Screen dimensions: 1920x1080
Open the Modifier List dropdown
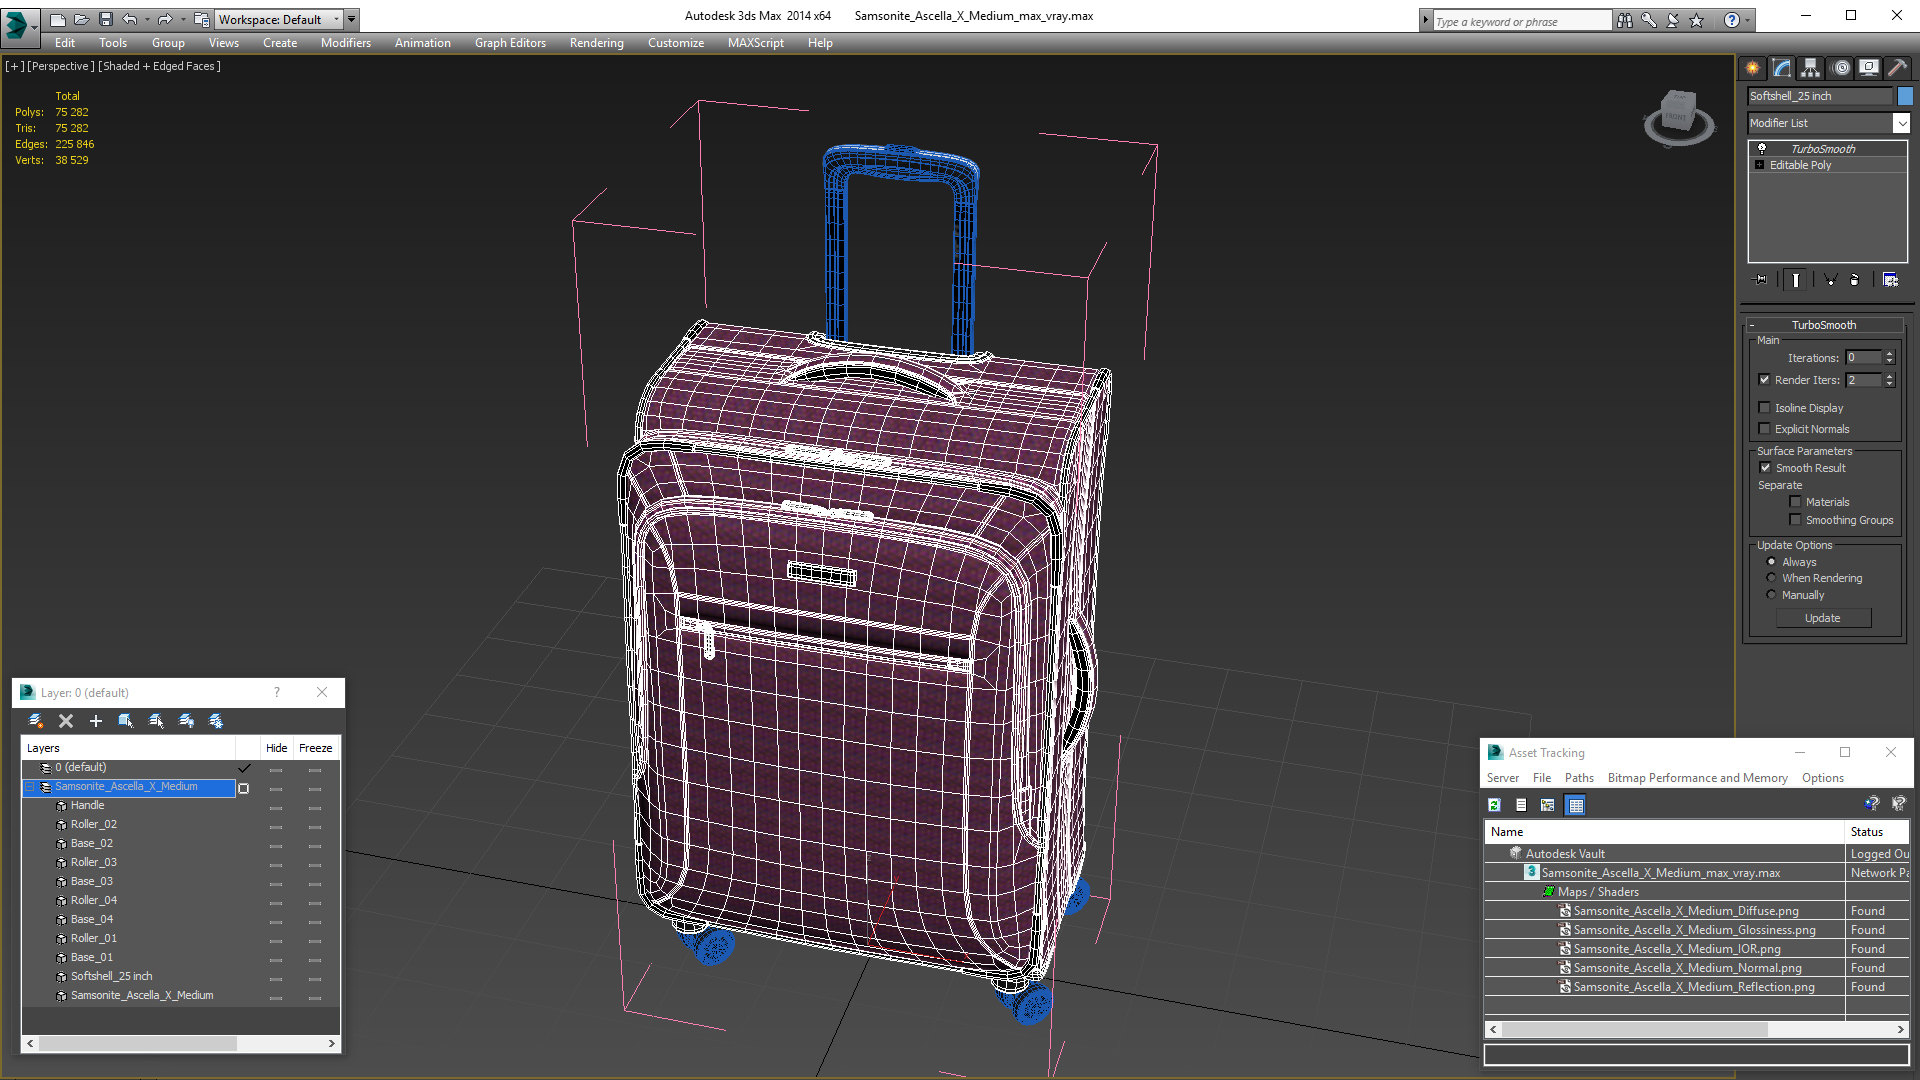(1901, 123)
